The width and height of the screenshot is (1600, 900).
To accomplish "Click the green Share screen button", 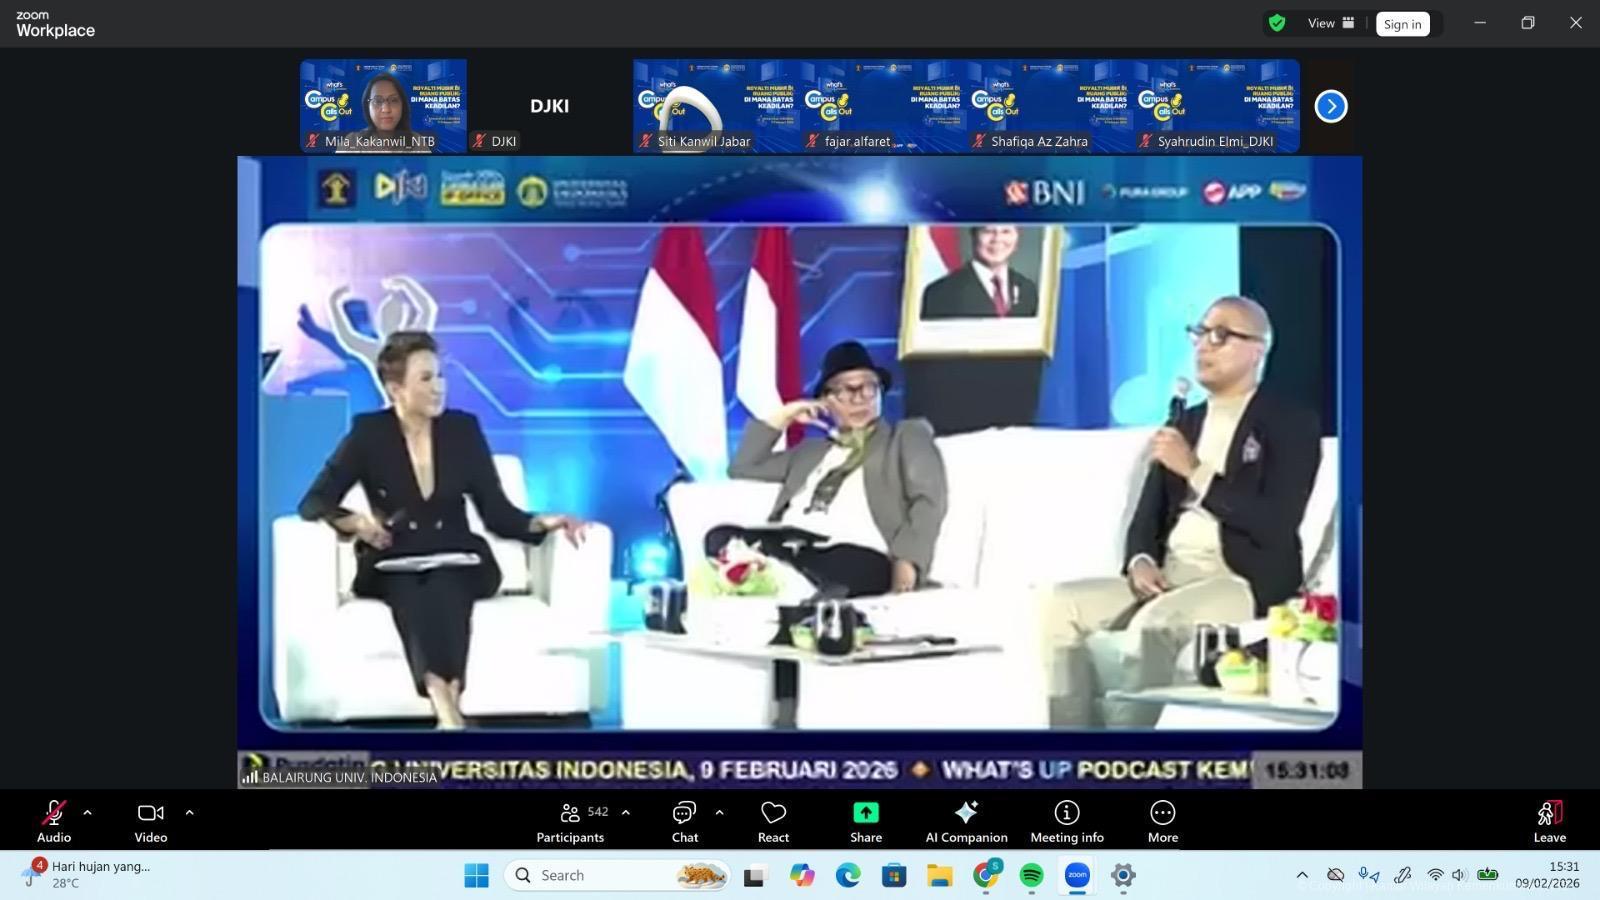I will point(865,822).
